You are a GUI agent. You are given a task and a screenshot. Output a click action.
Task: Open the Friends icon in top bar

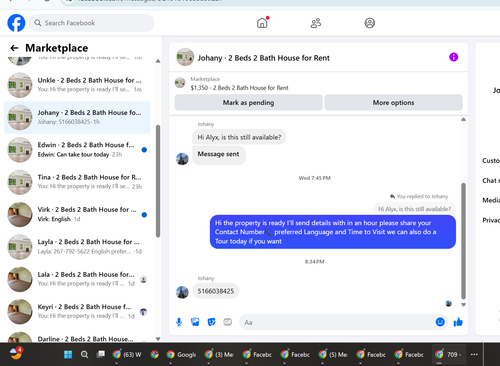tap(316, 23)
